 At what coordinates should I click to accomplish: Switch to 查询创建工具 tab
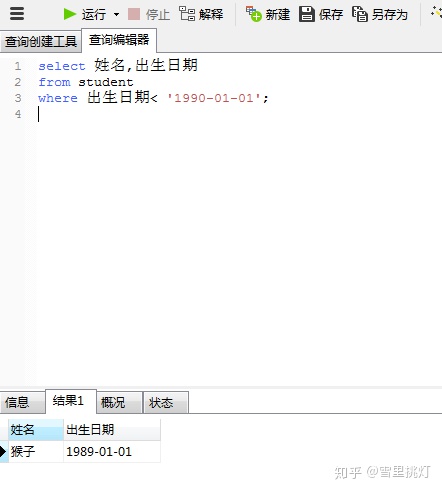pos(41,42)
